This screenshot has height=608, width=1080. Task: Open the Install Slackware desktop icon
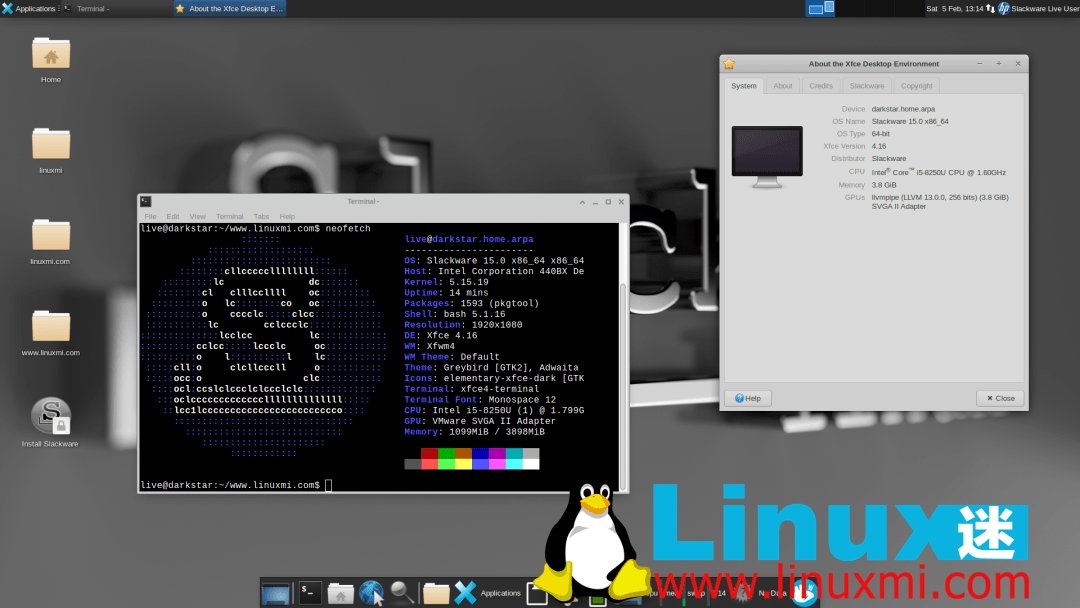[x=49, y=415]
